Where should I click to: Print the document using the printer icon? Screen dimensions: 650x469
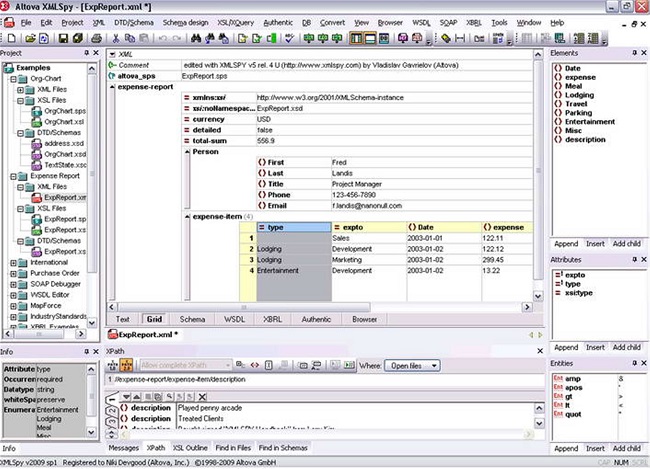97,39
